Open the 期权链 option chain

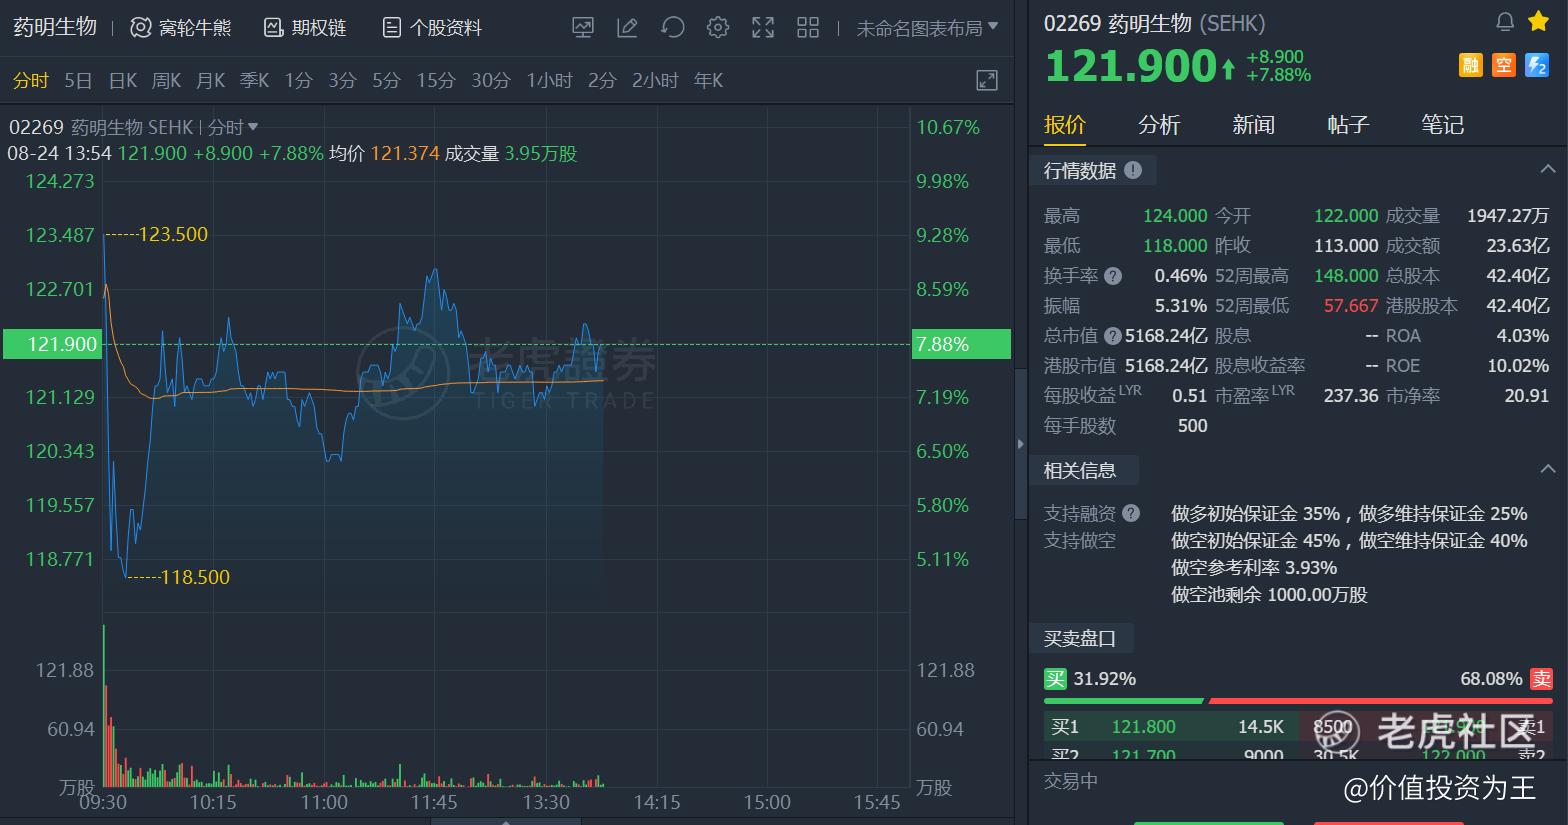click(305, 28)
